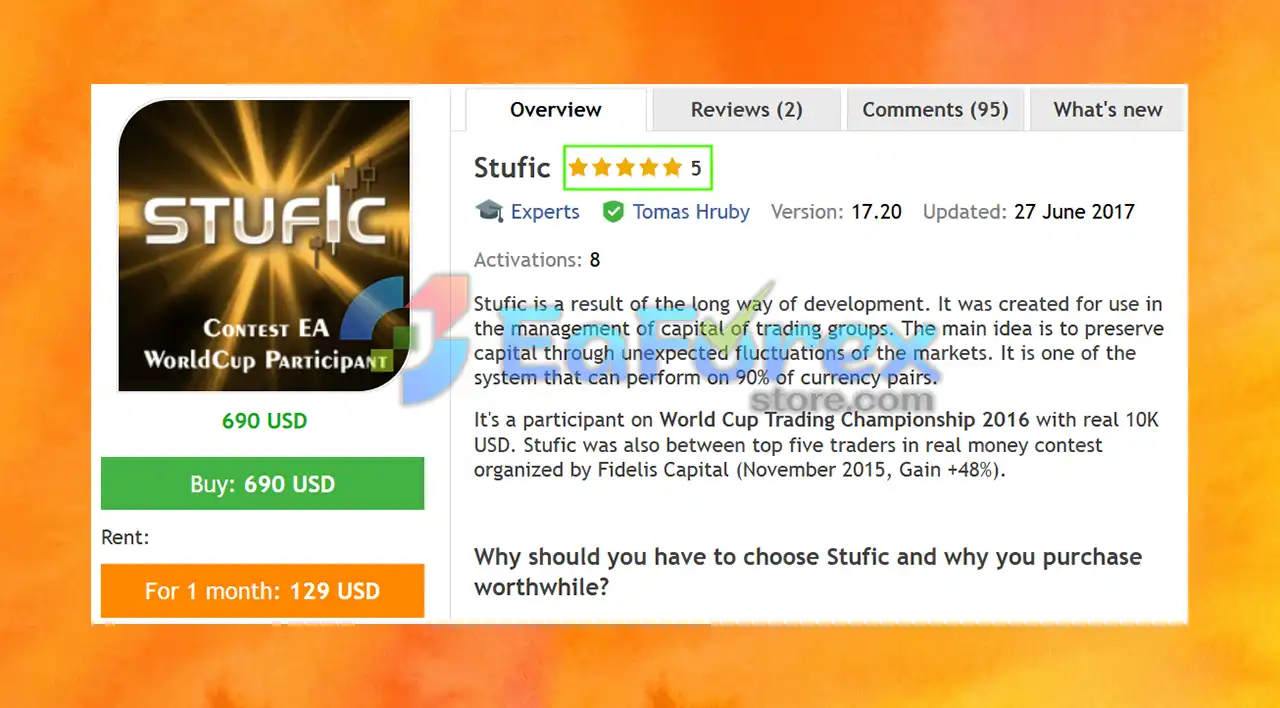Click the fifth rating star

pyautogui.click(x=672, y=168)
